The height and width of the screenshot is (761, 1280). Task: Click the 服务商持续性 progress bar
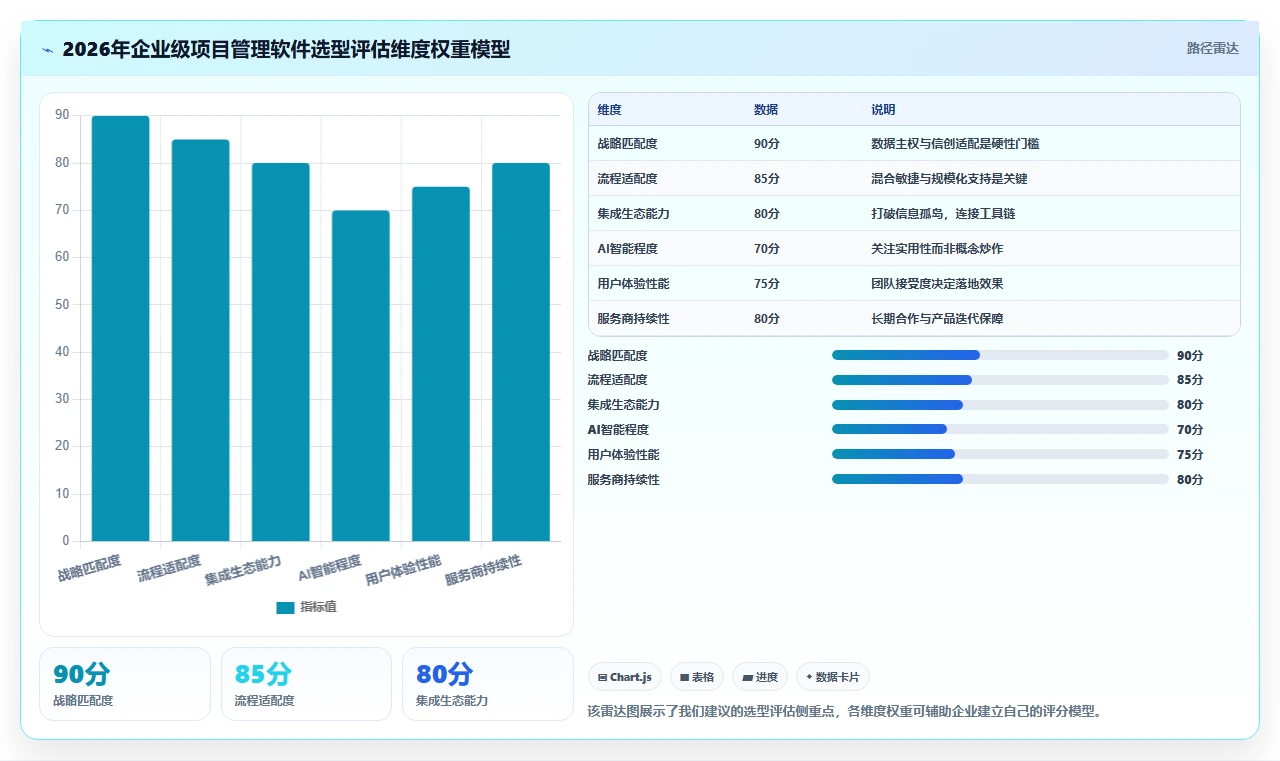(x=1000, y=479)
